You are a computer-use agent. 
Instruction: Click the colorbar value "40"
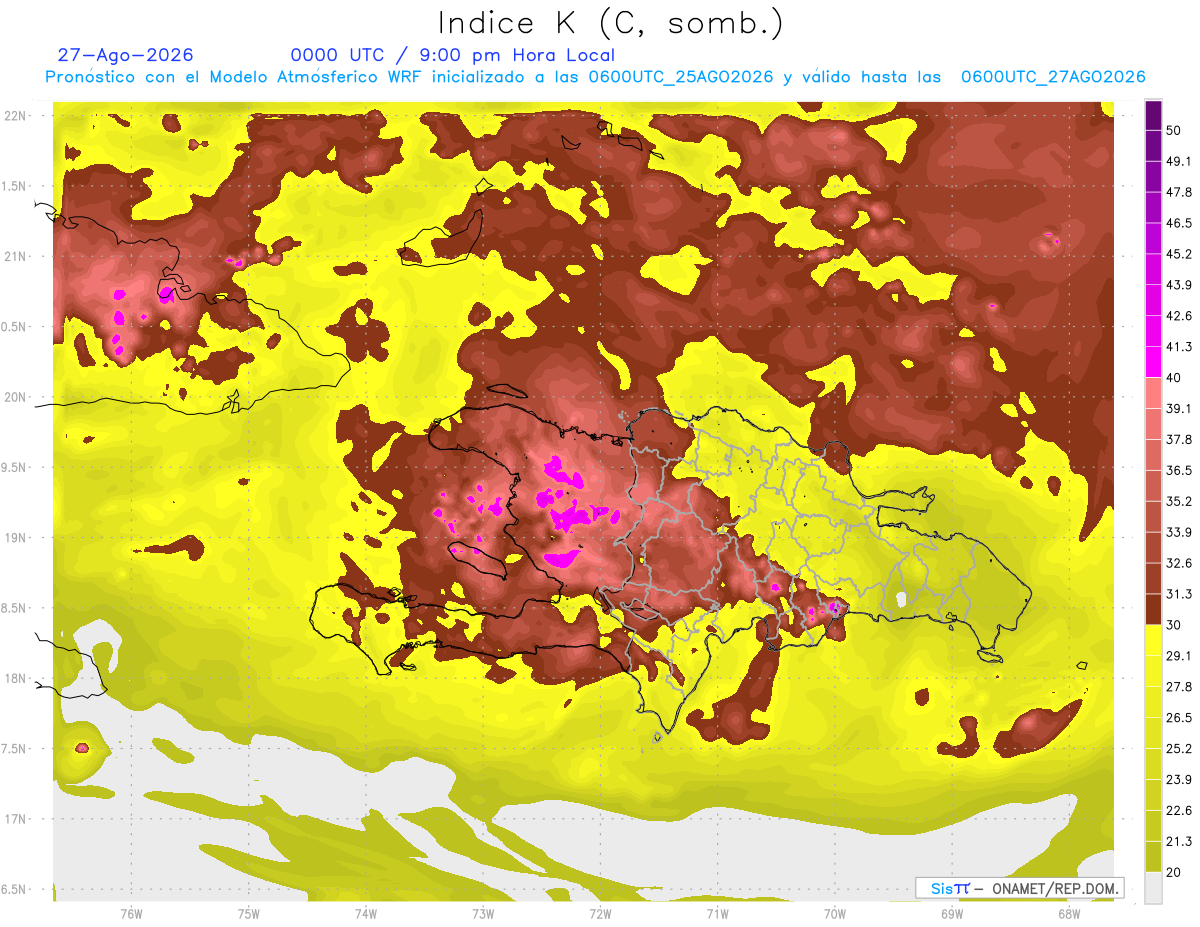1174,377
